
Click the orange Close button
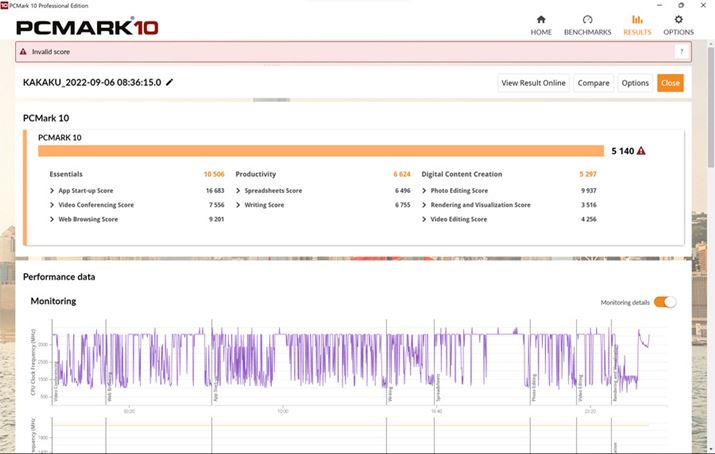tap(670, 83)
